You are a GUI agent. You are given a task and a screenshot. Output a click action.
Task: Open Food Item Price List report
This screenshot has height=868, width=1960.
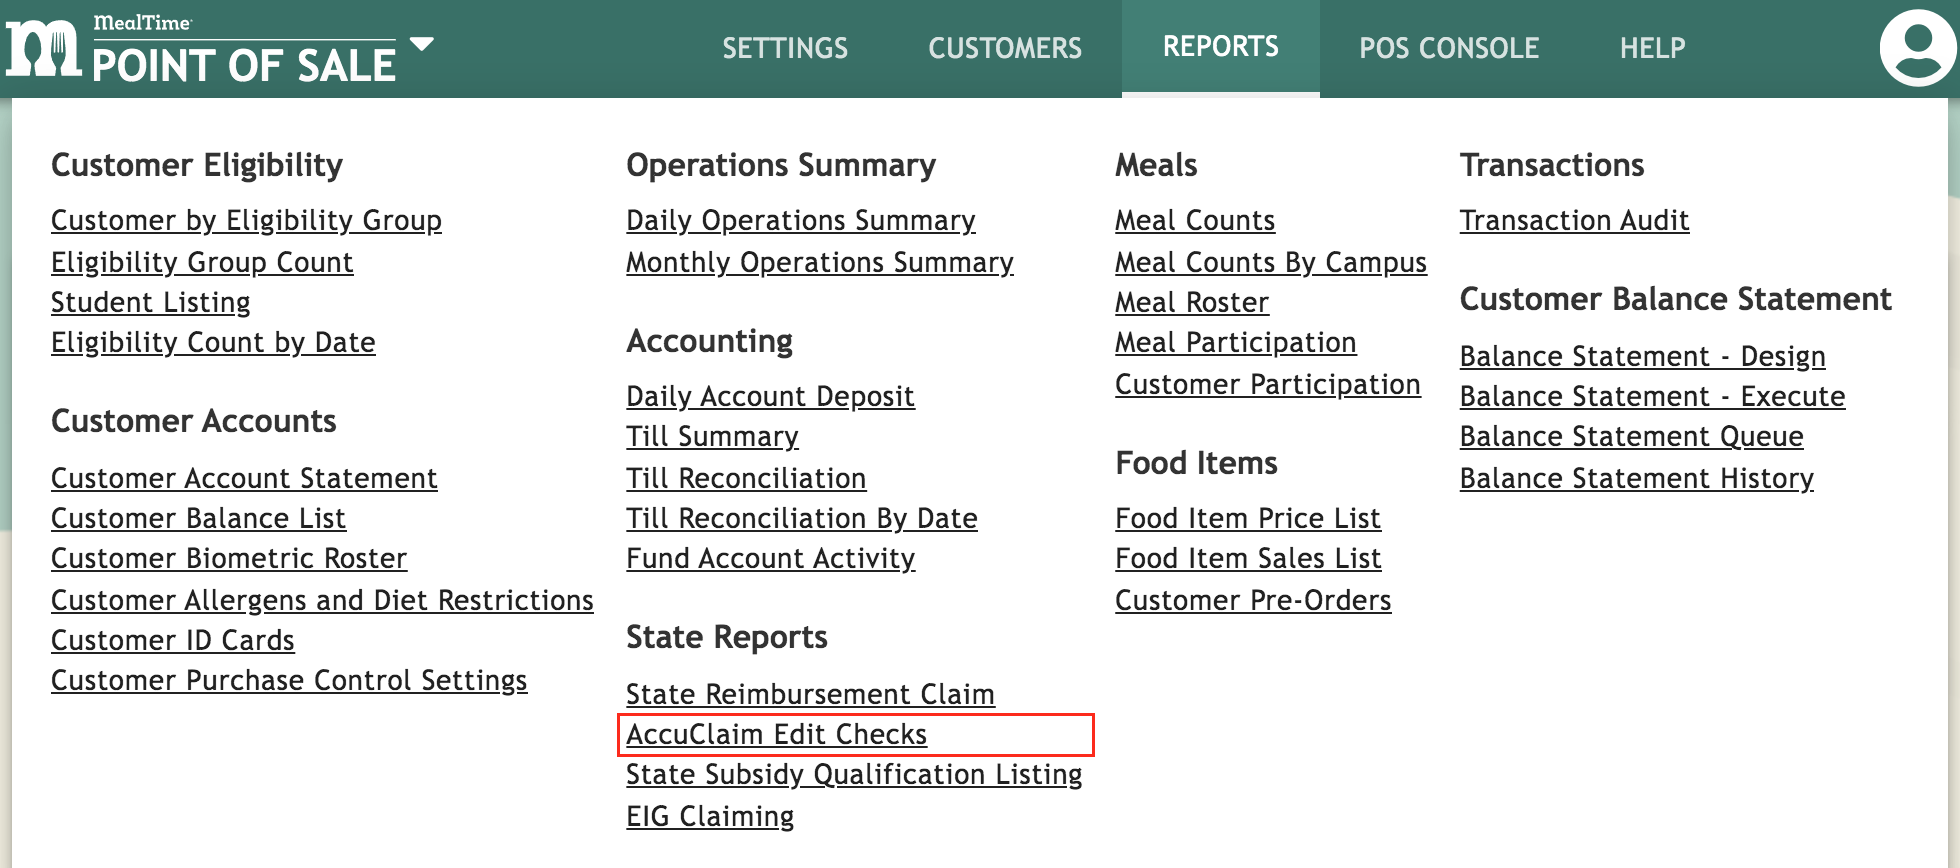(x=1248, y=518)
